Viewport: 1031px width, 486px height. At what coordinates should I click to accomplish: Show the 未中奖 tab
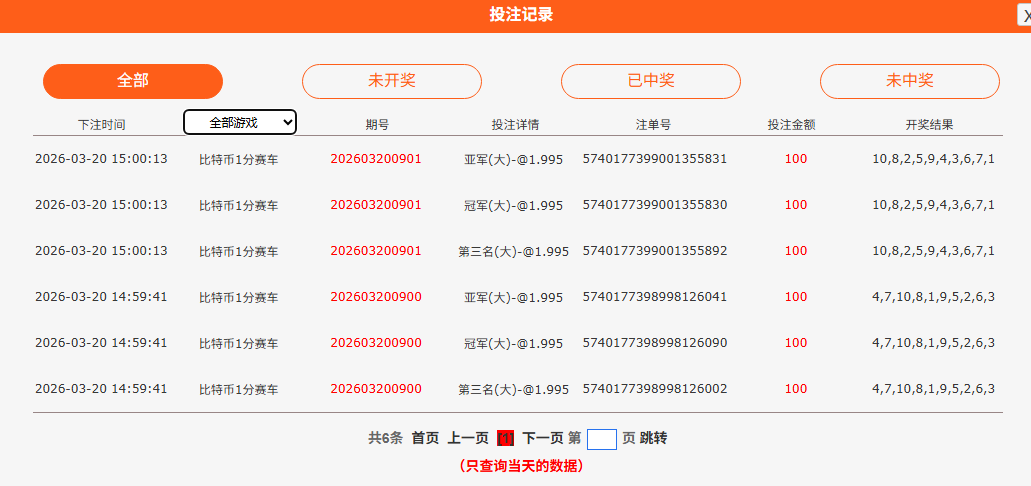coord(910,81)
